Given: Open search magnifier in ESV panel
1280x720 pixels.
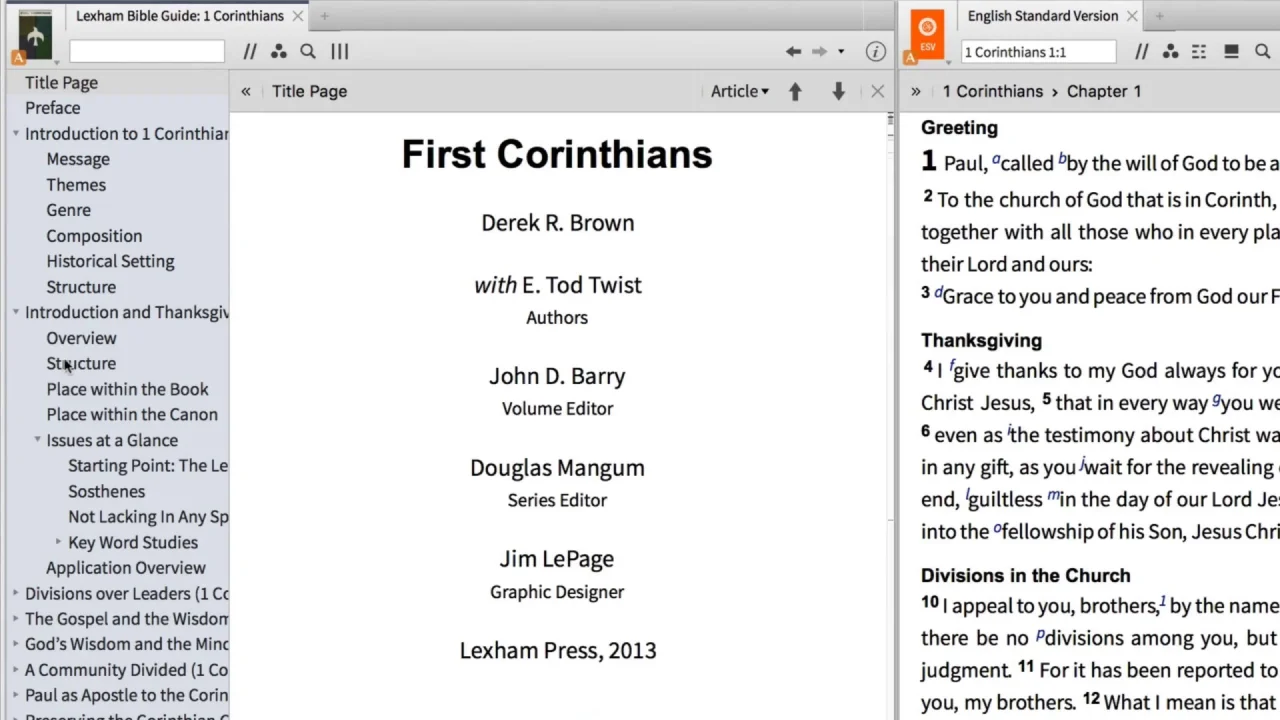Looking at the screenshot, I should (x=1263, y=52).
